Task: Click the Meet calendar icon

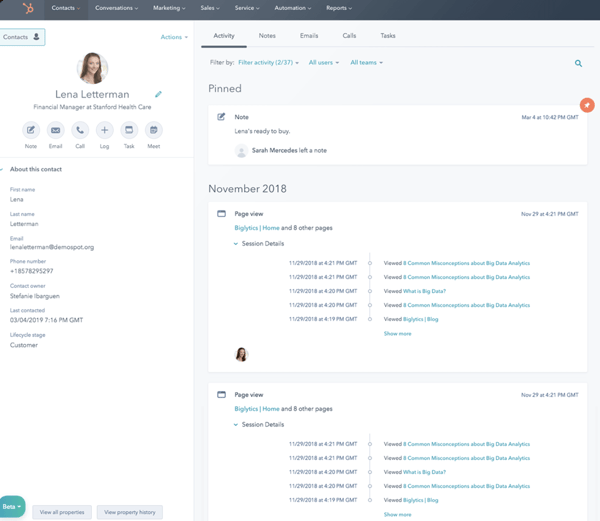Action: 153,130
